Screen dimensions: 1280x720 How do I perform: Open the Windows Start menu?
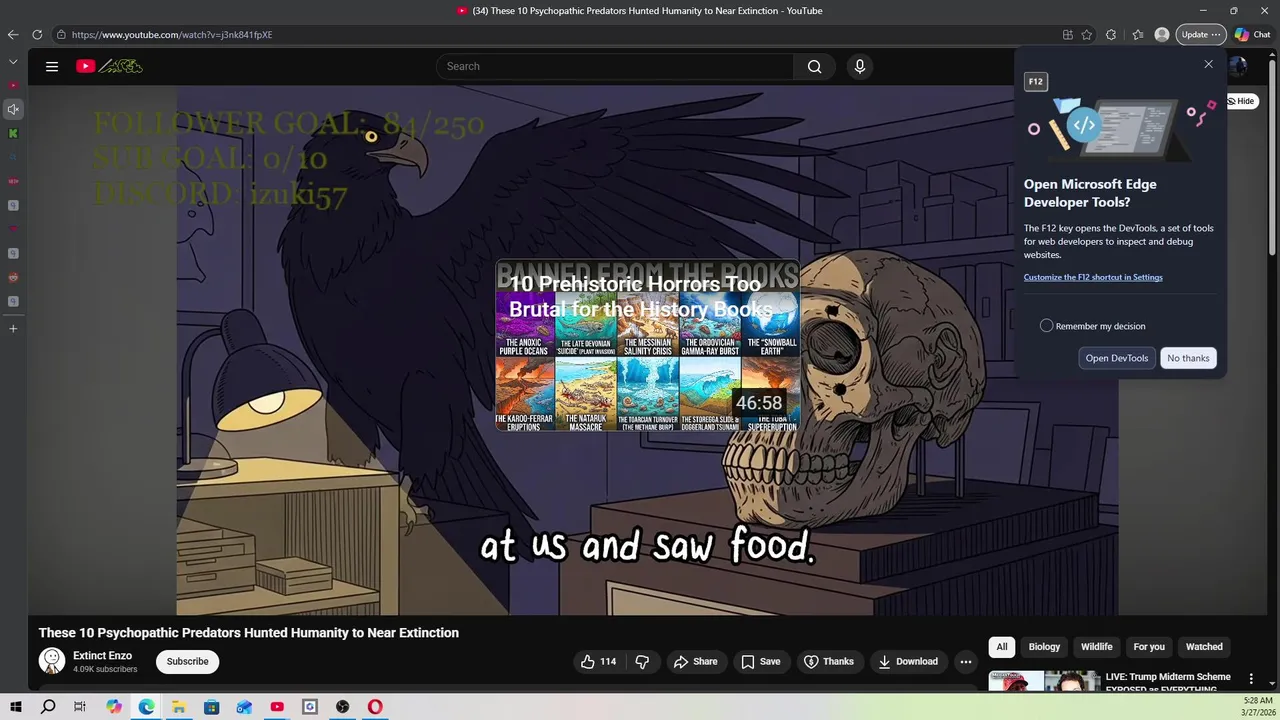coord(16,707)
